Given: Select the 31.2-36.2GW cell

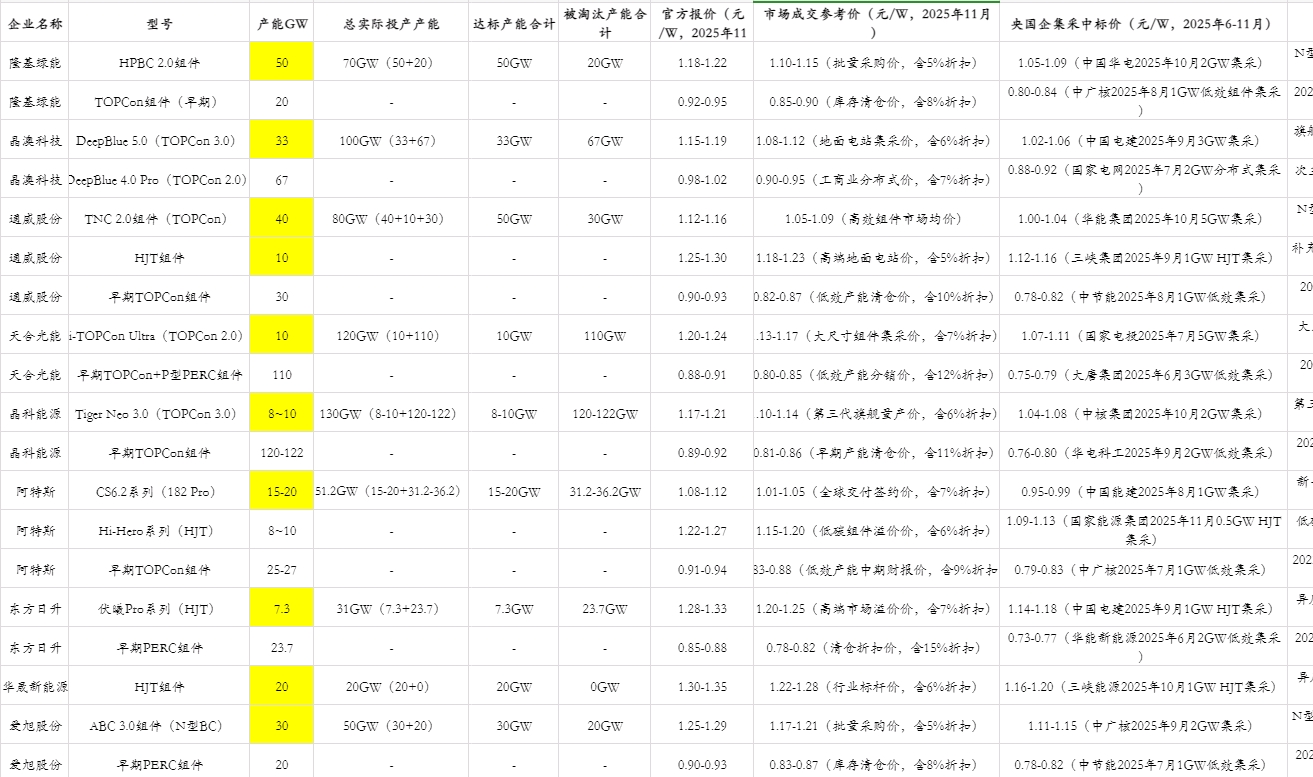Looking at the screenshot, I should point(605,491).
